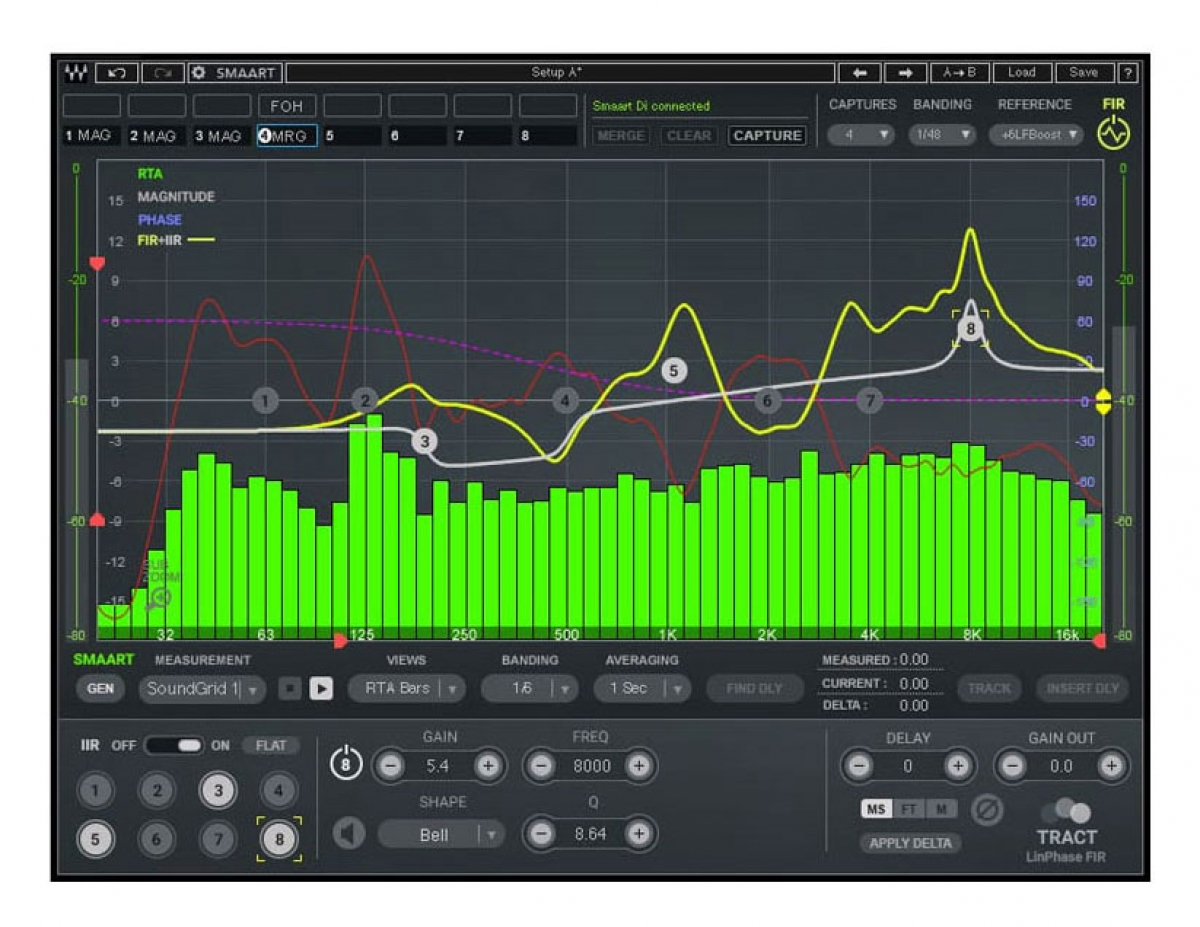The width and height of the screenshot is (1200, 927).
Task: Enable IIR band 4 button
Action: [279, 792]
